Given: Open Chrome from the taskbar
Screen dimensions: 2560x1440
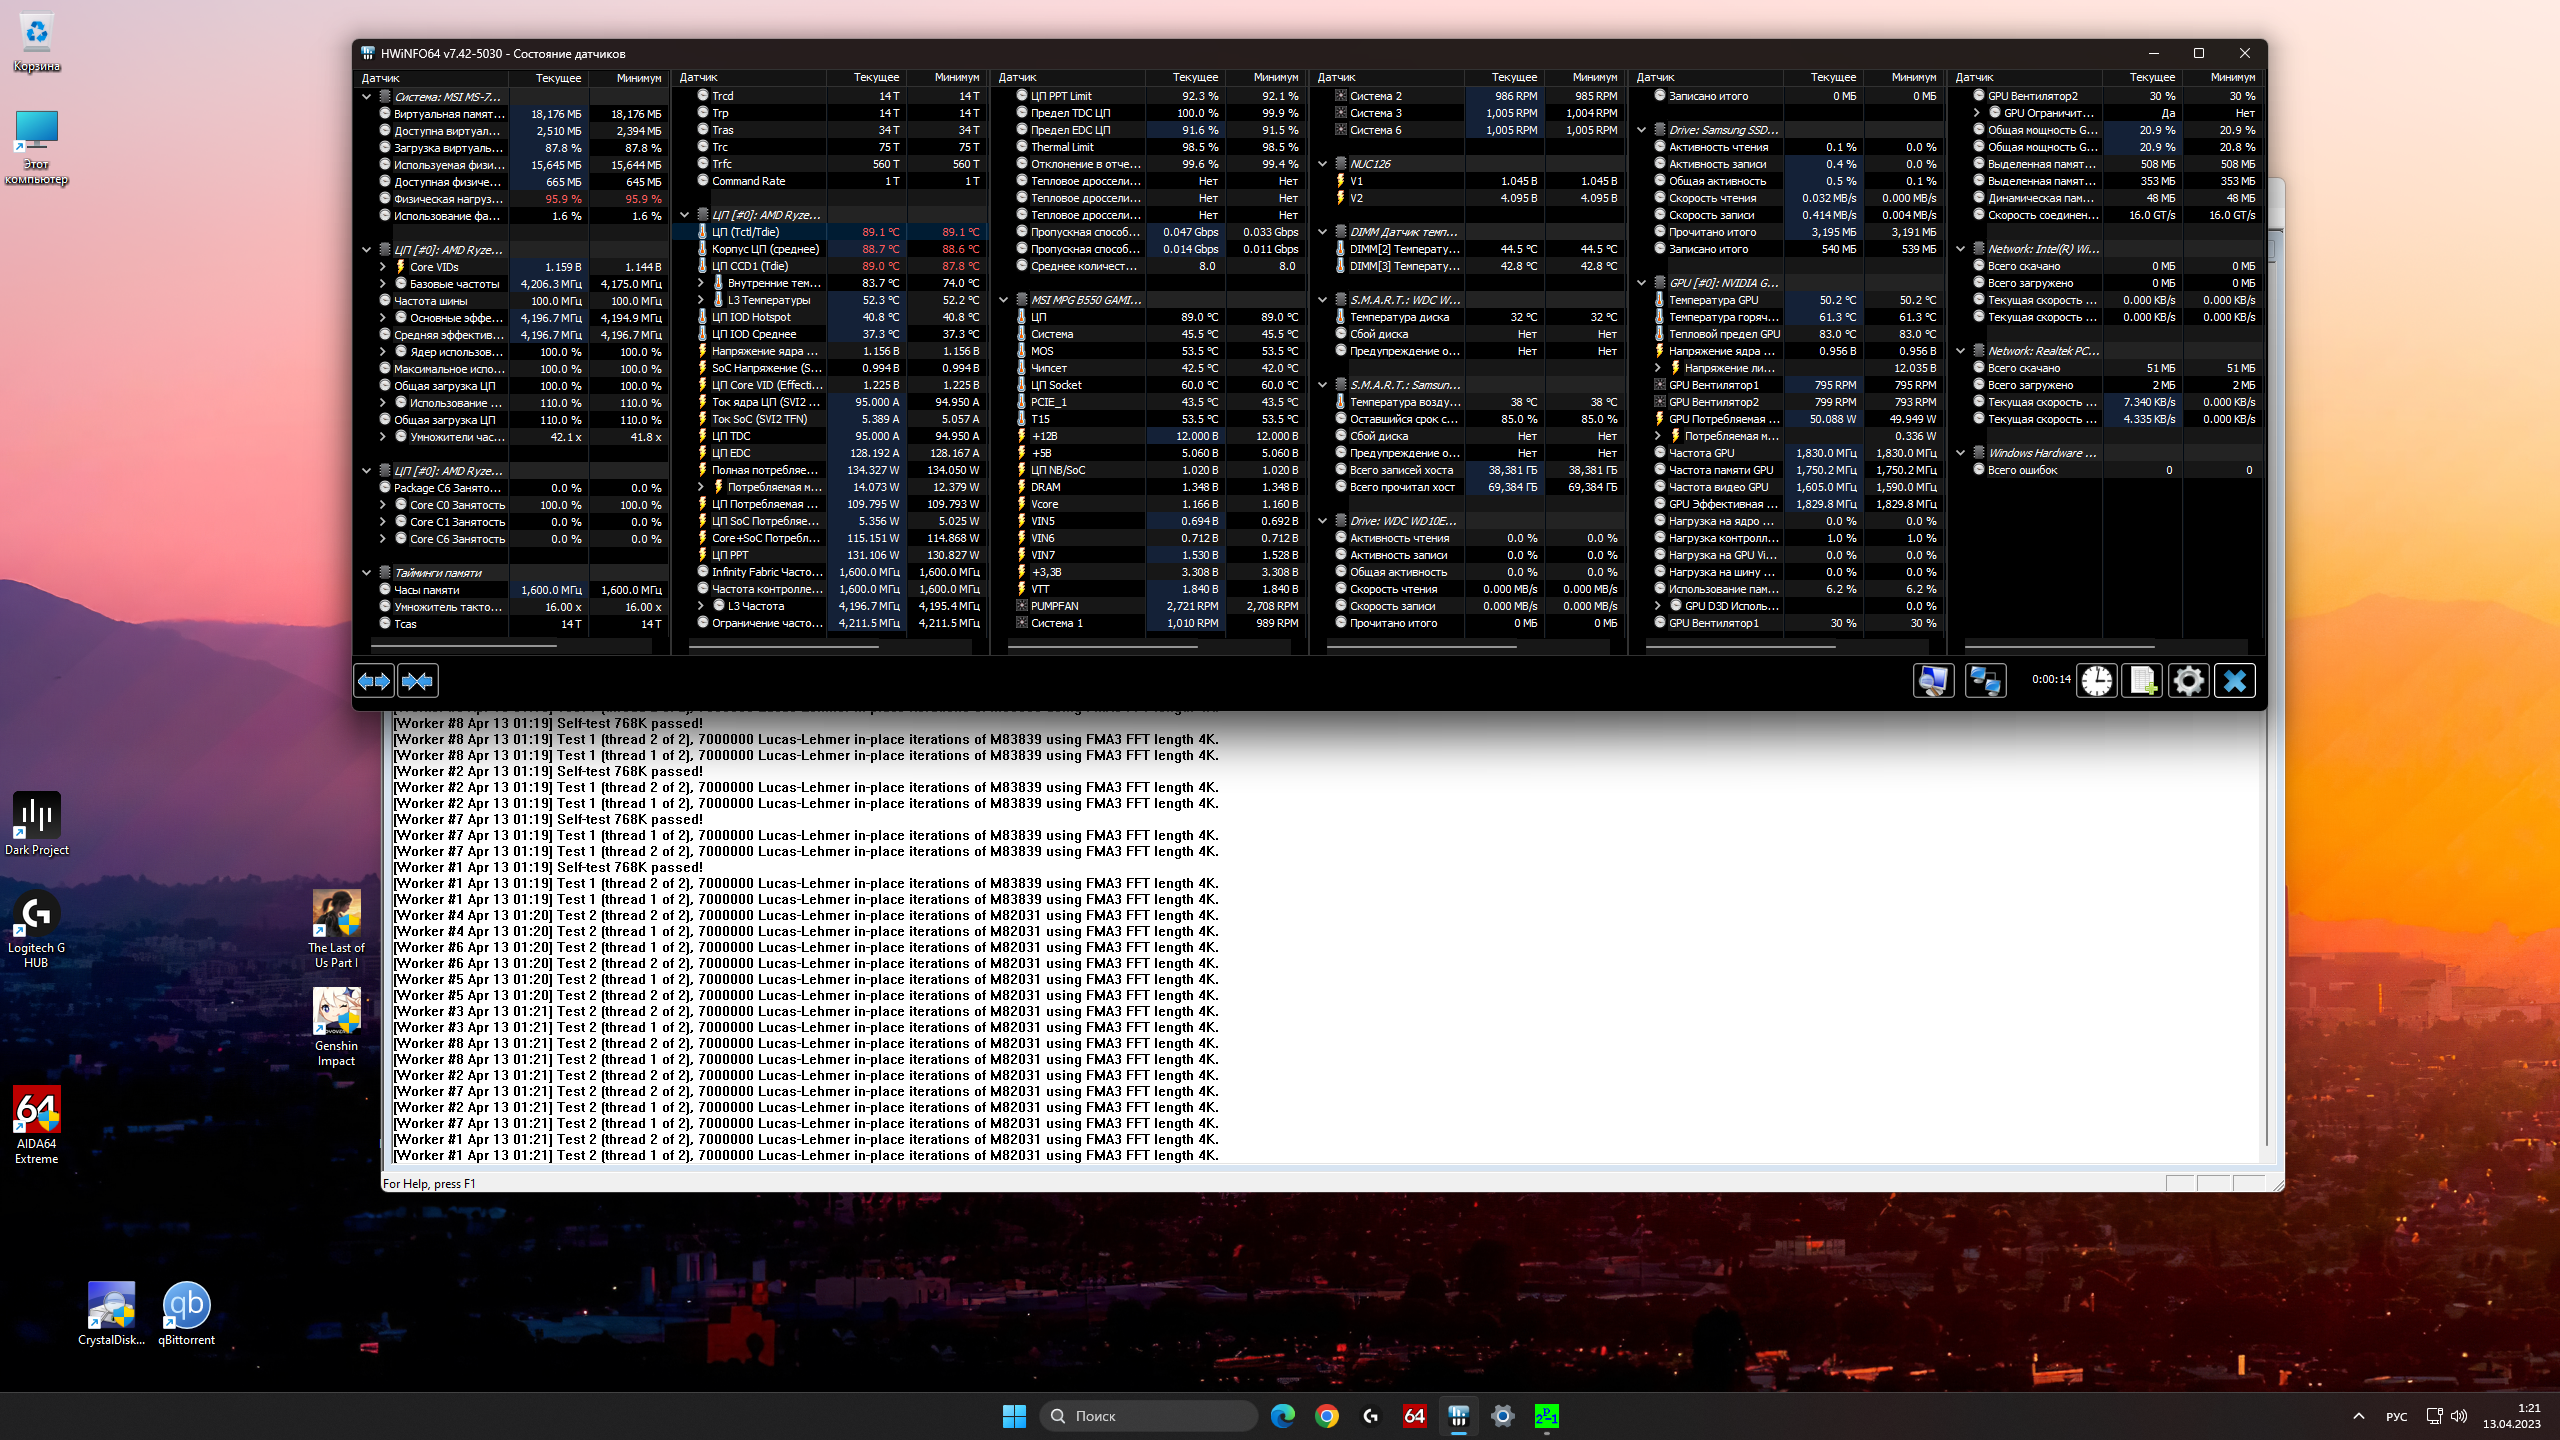Looking at the screenshot, I should 1326,1415.
